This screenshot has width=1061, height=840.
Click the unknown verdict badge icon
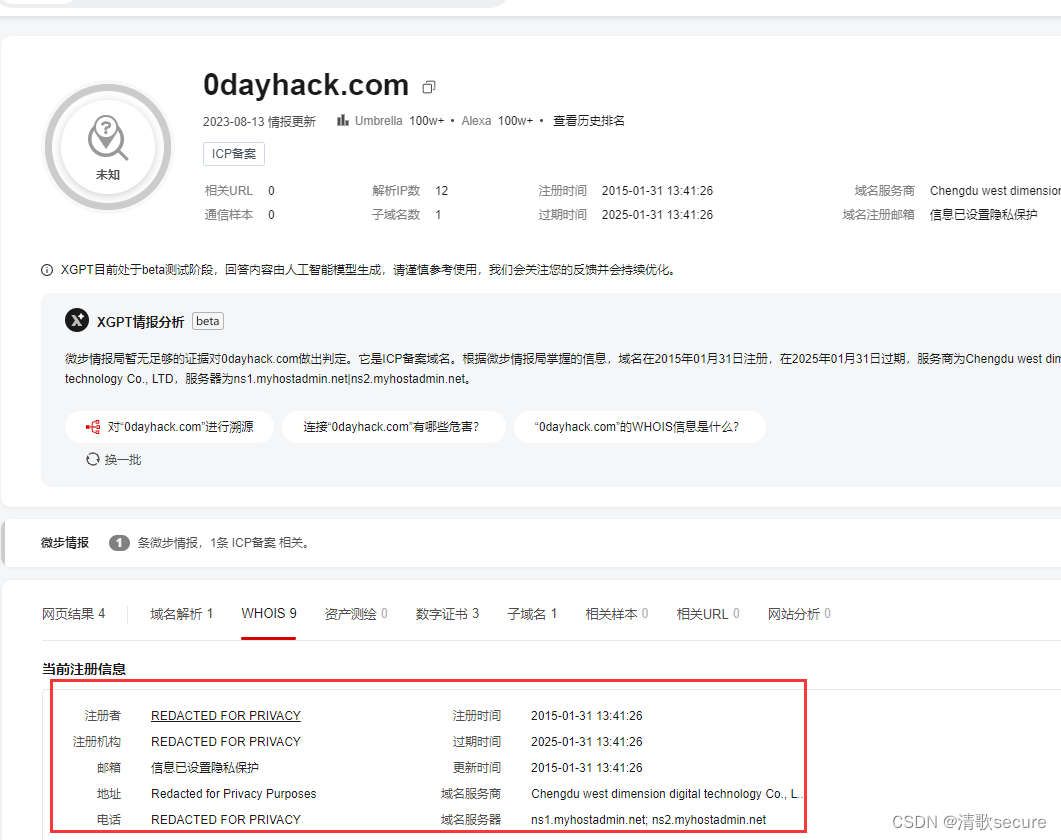coord(108,147)
